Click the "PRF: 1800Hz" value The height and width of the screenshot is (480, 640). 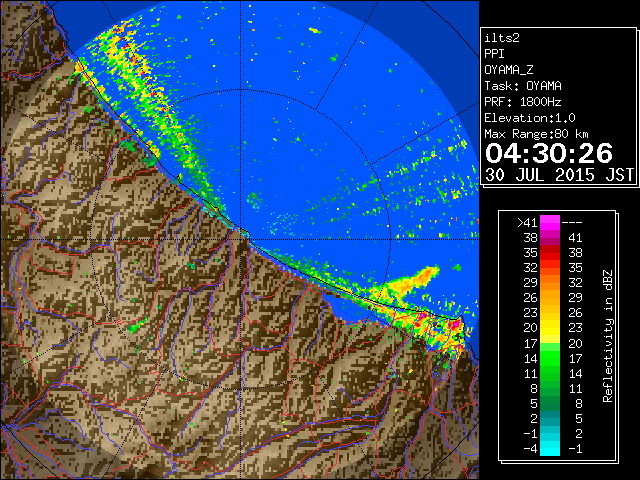pyautogui.click(x=523, y=102)
